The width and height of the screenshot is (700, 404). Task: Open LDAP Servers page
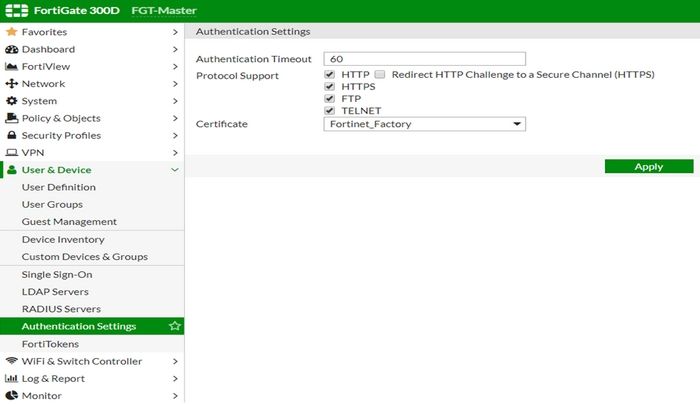(x=55, y=292)
